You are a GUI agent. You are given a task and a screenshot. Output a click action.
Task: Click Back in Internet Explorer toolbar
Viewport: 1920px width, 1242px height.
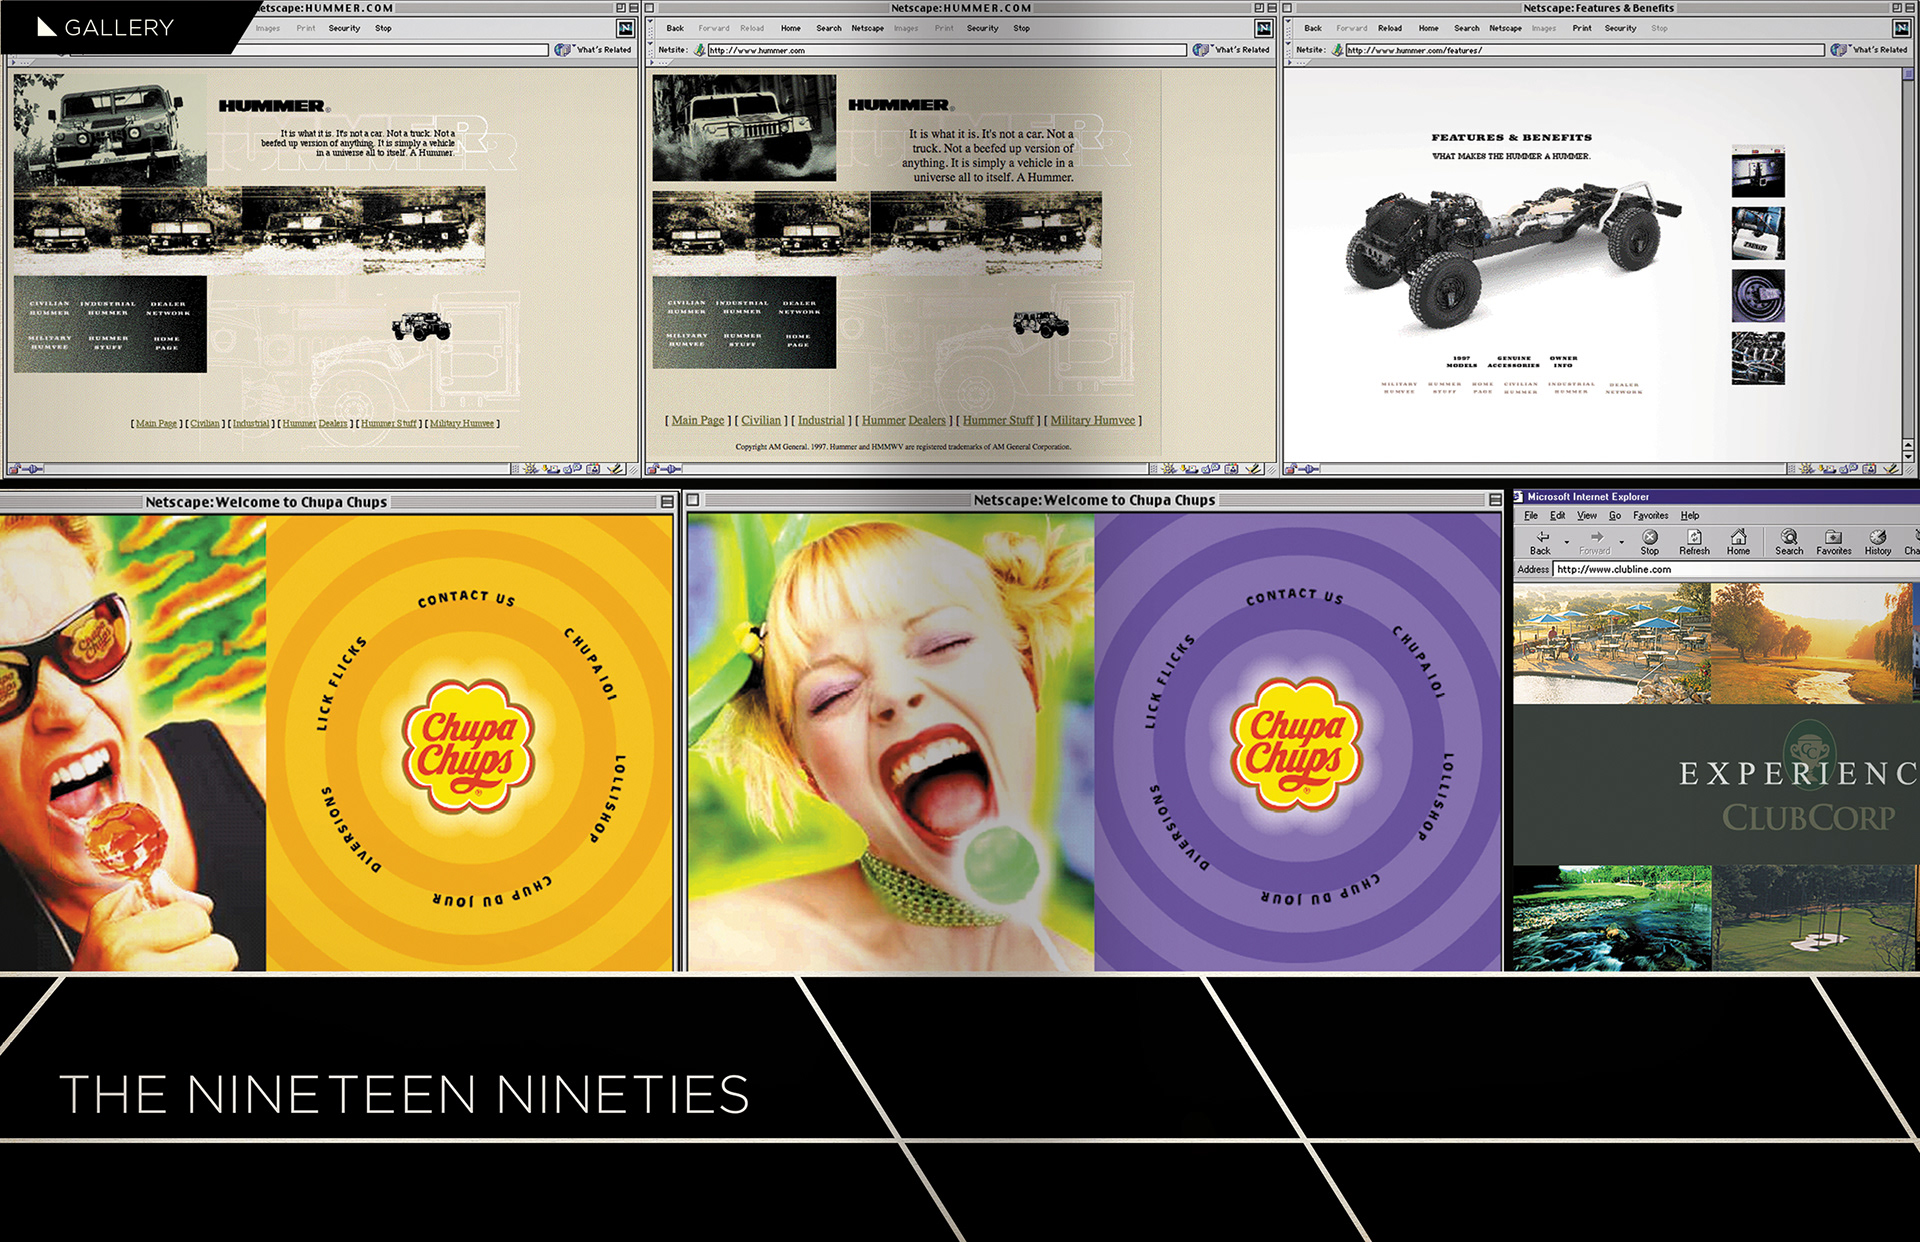[1540, 542]
